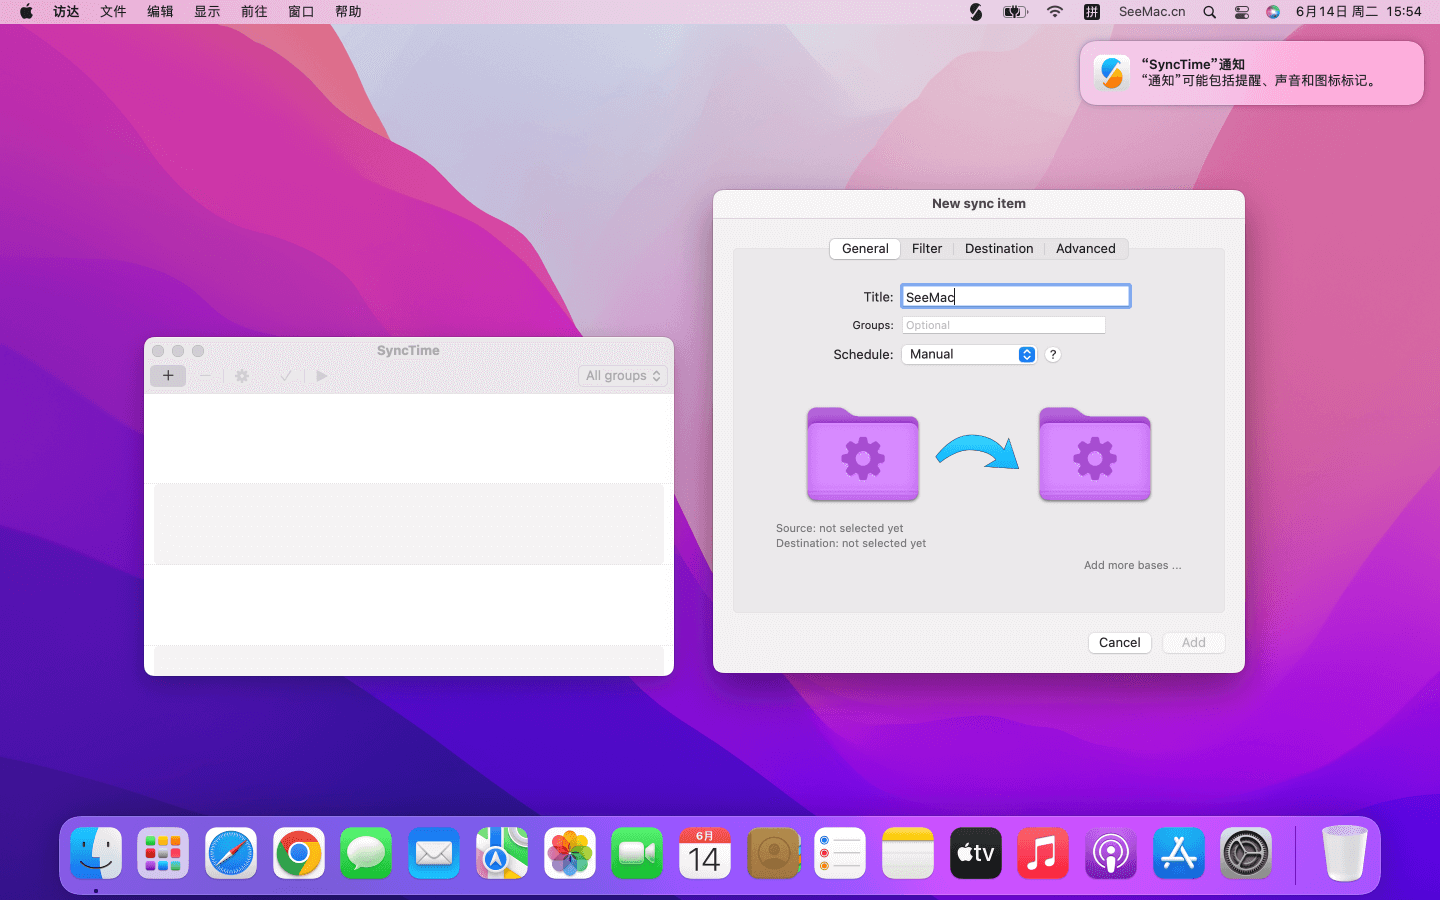Open the 文件 menu
Screen dimensions: 1440x900
click(113, 12)
